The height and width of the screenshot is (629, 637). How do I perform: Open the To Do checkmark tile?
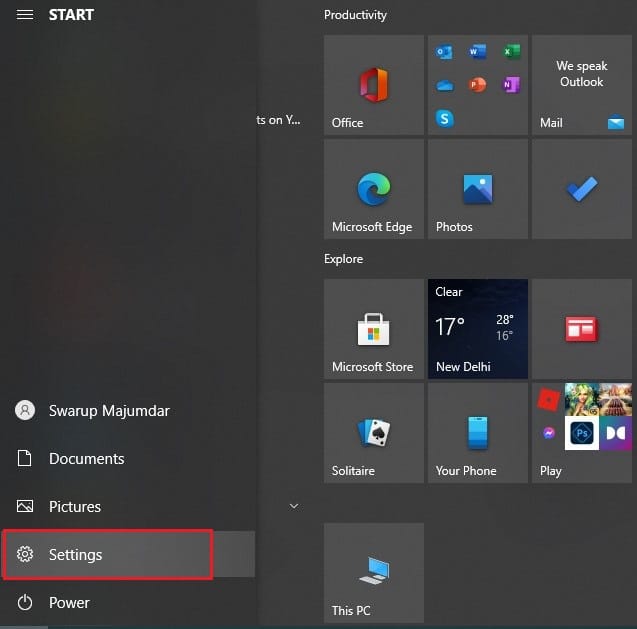(x=582, y=189)
